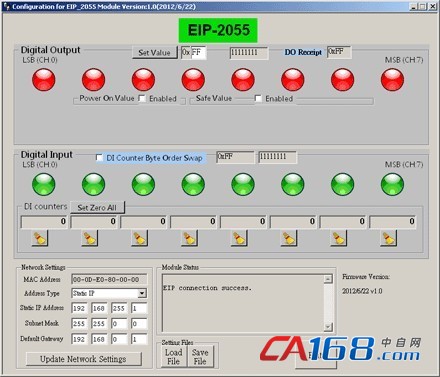Clear the seventh DI counter with broom icon

point(339,239)
